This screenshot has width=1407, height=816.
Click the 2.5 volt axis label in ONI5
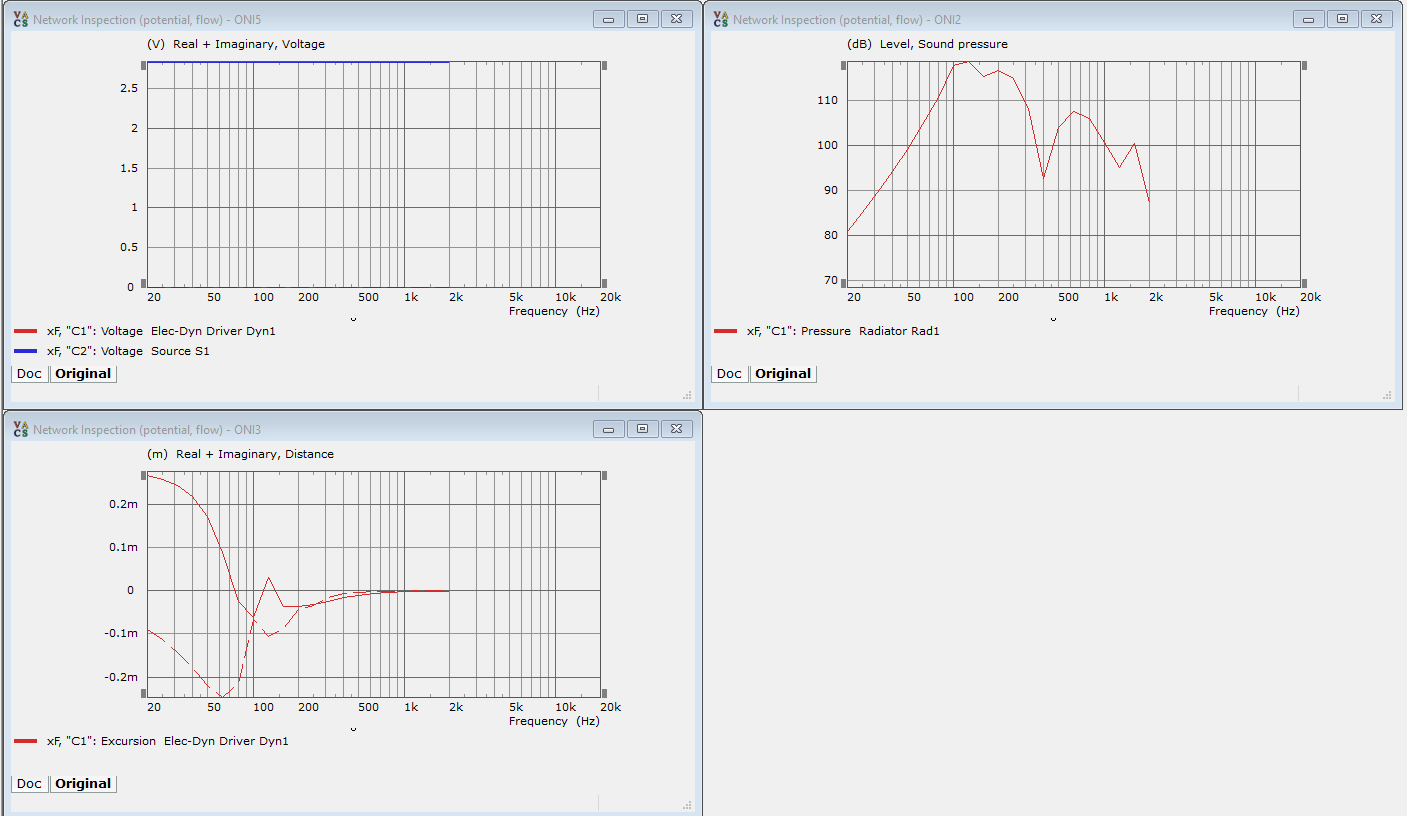pyautogui.click(x=128, y=88)
